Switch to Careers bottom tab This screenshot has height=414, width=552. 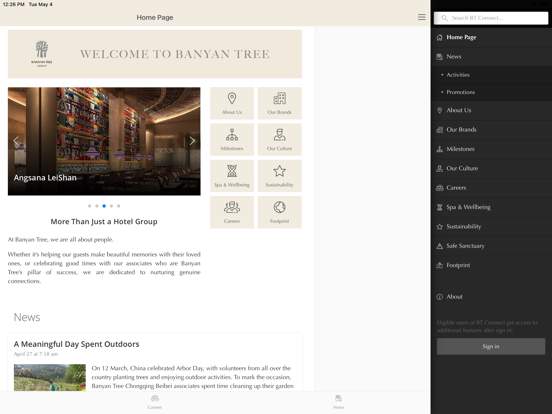(155, 402)
